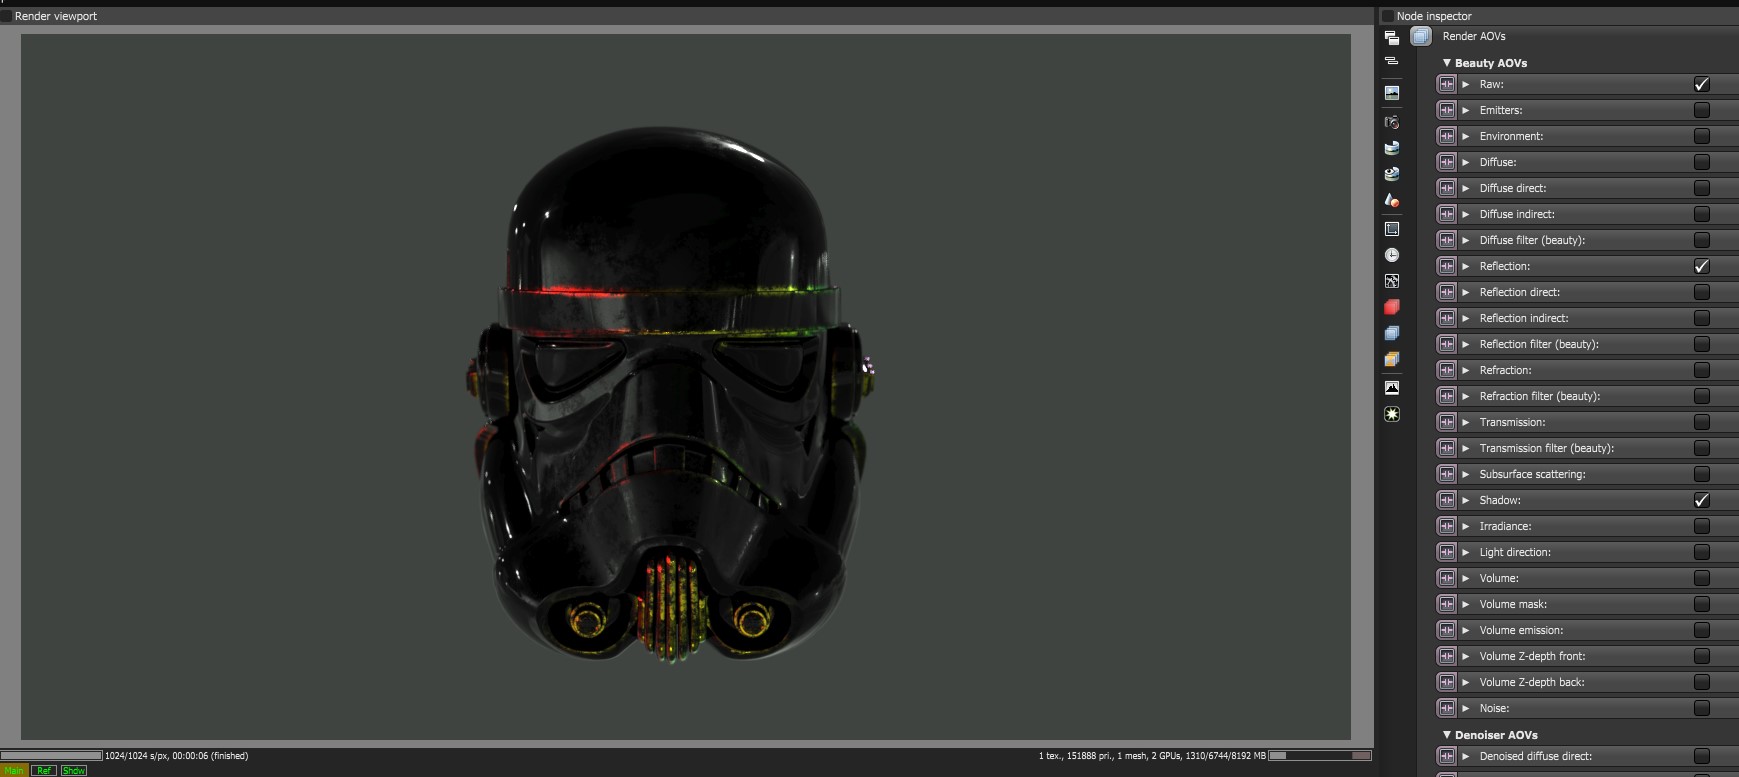This screenshot has height=777, width=1739.
Task: Select the blue stacked squares icon in sidebar
Action: 1391,333
